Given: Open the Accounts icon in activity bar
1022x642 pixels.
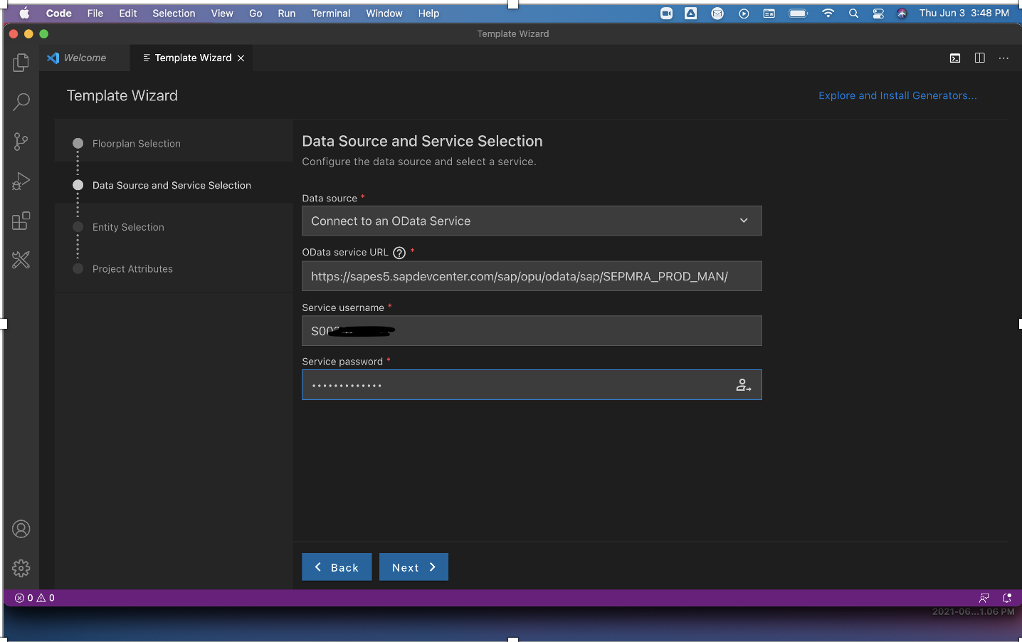Looking at the screenshot, I should [x=21, y=529].
